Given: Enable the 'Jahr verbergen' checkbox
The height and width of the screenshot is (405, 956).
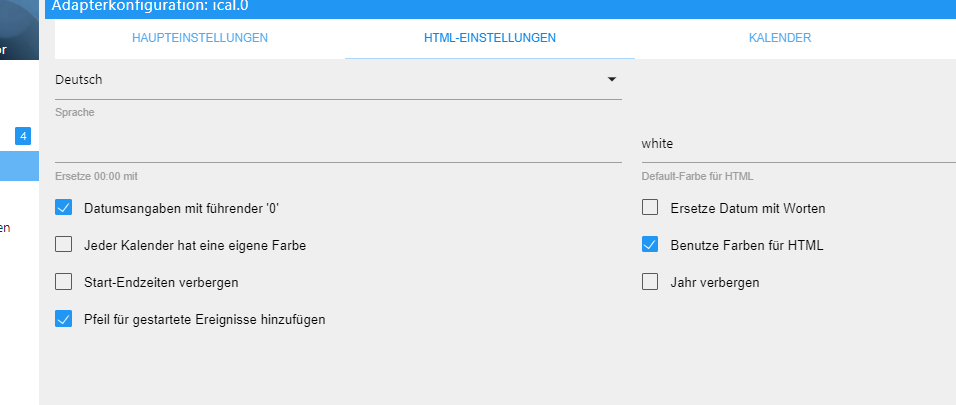Looking at the screenshot, I should pyautogui.click(x=650, y=282).
